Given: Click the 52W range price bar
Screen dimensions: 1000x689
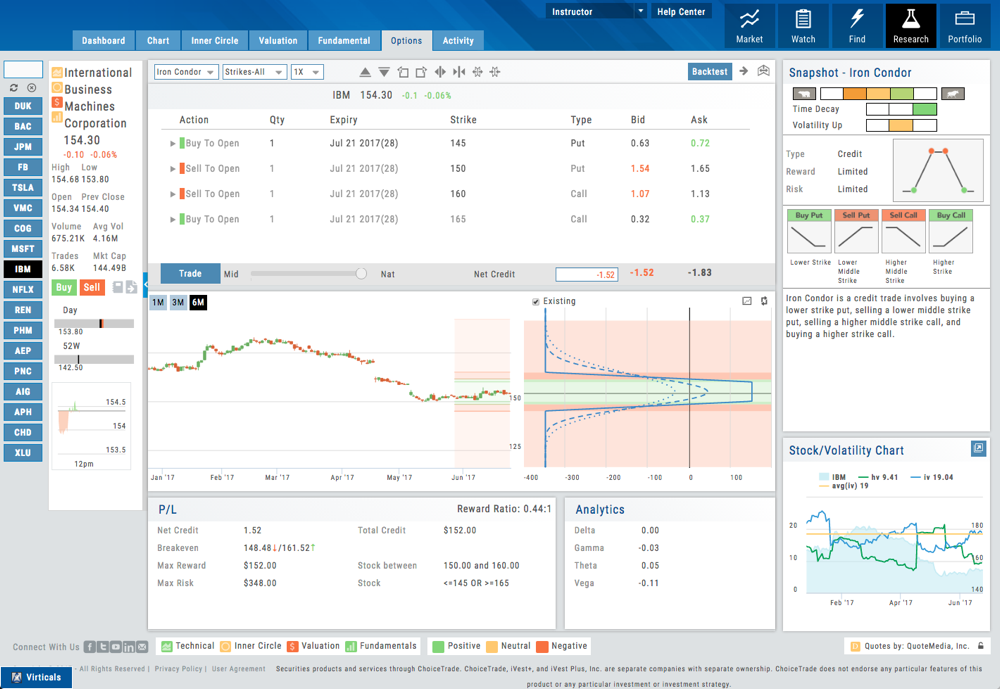Looking at the screenshot, I should [96, 359].
